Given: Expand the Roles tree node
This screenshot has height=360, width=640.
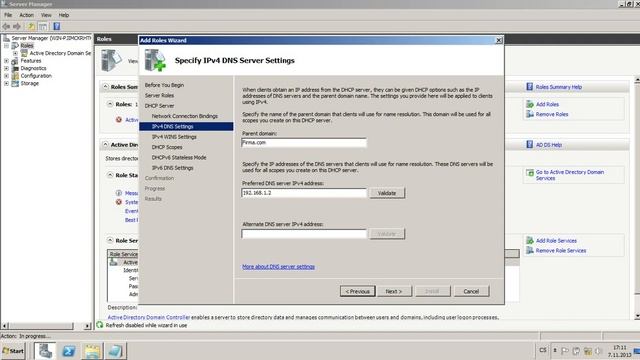Looking at the screenshot, I should pos(7,46).
